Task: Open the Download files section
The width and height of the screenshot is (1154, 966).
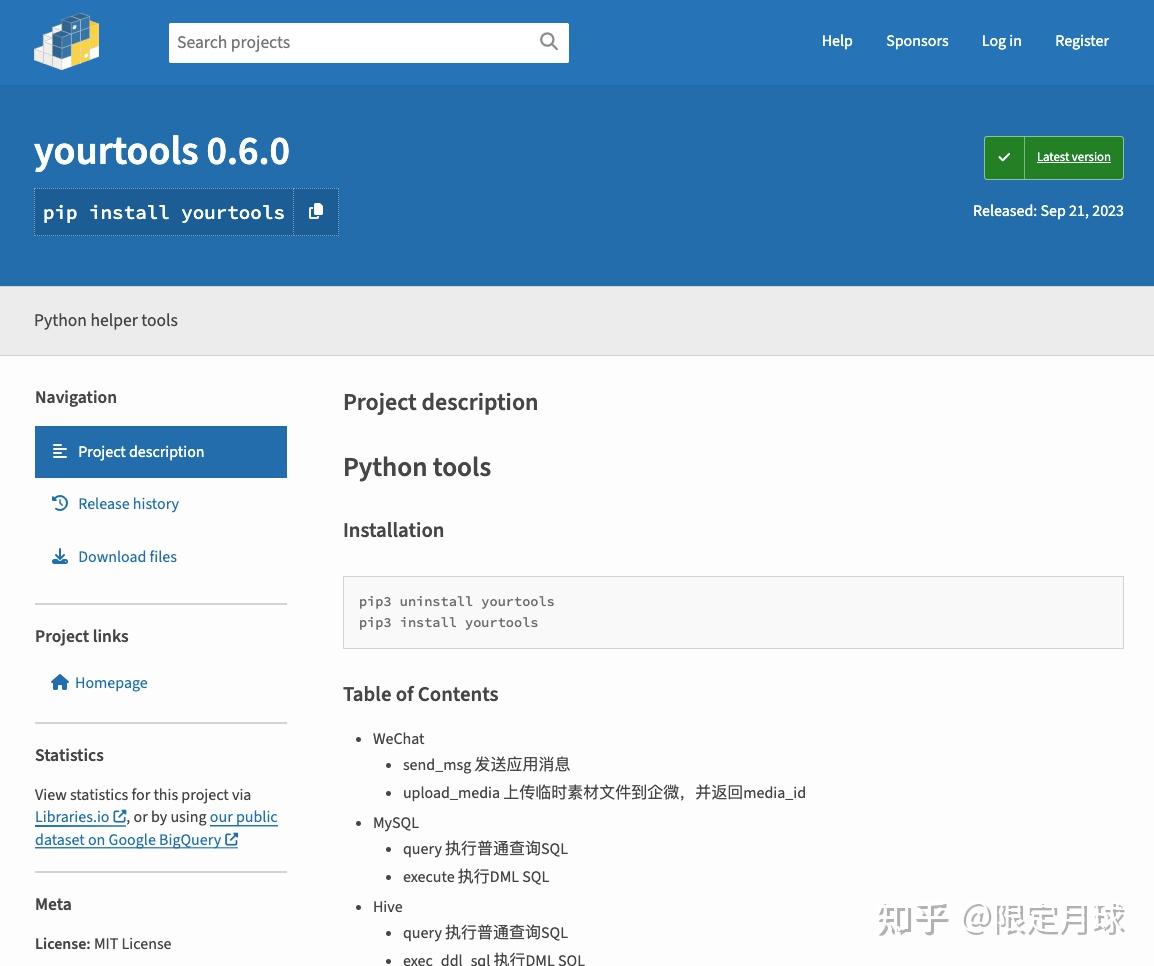Action: click(x=127, y=556)
